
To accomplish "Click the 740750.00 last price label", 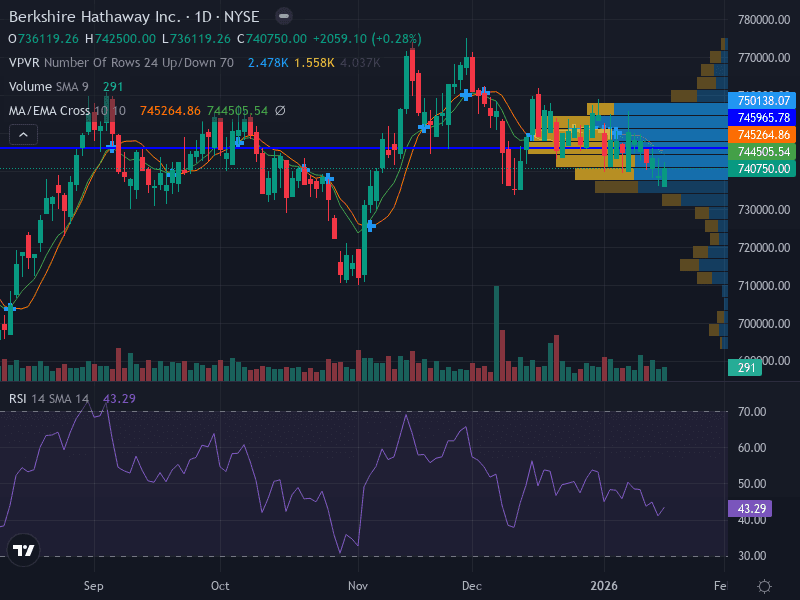I will click(x=762, y=168).
